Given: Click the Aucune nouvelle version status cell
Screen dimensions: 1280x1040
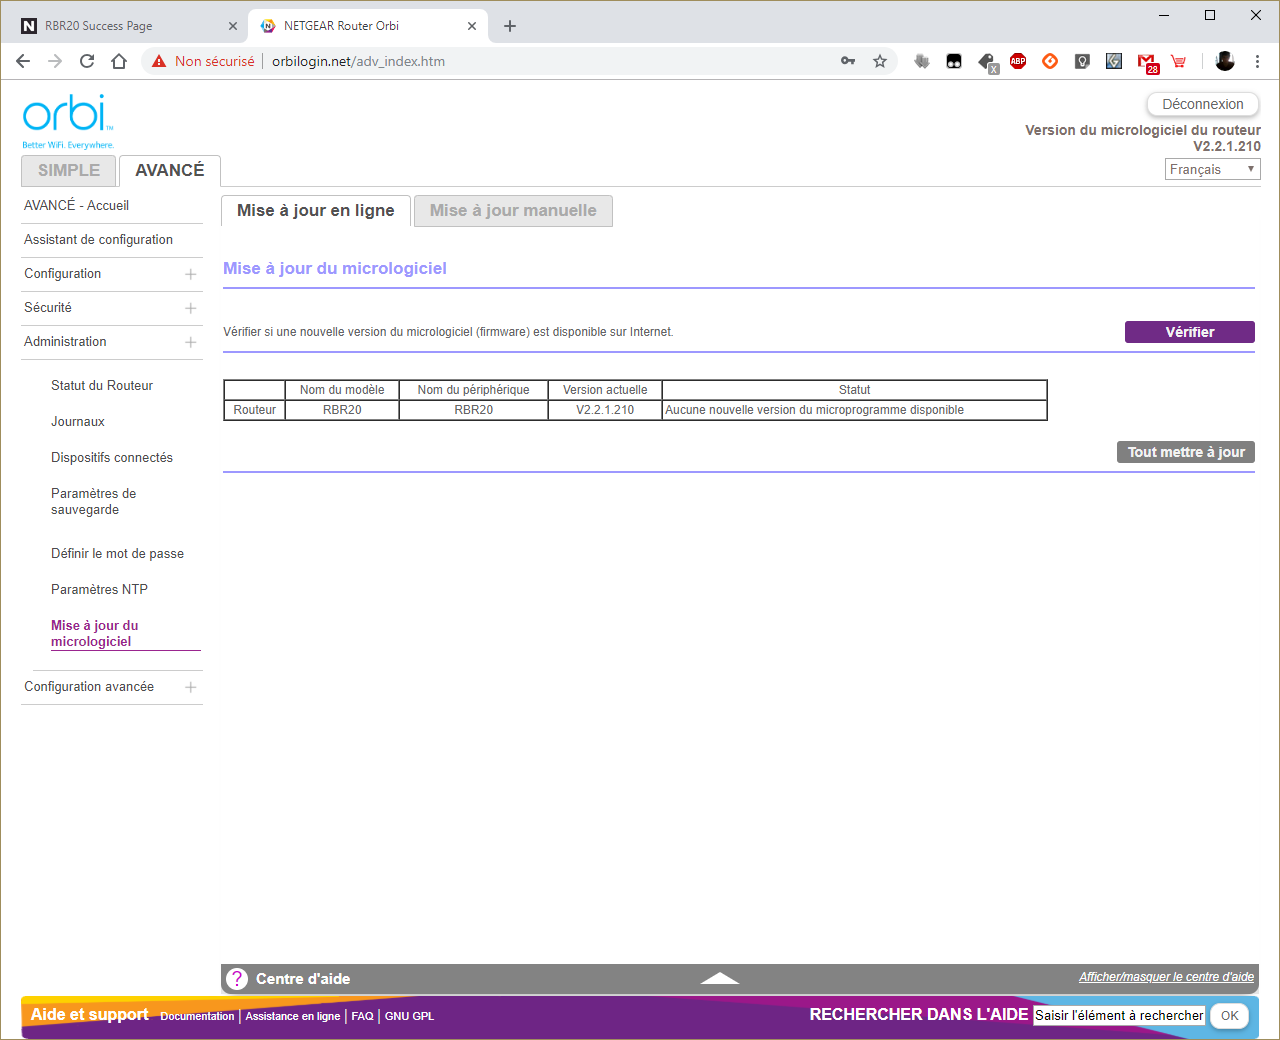Looking at the screenshot, I should pyautogui.click(x=854, y=410).
